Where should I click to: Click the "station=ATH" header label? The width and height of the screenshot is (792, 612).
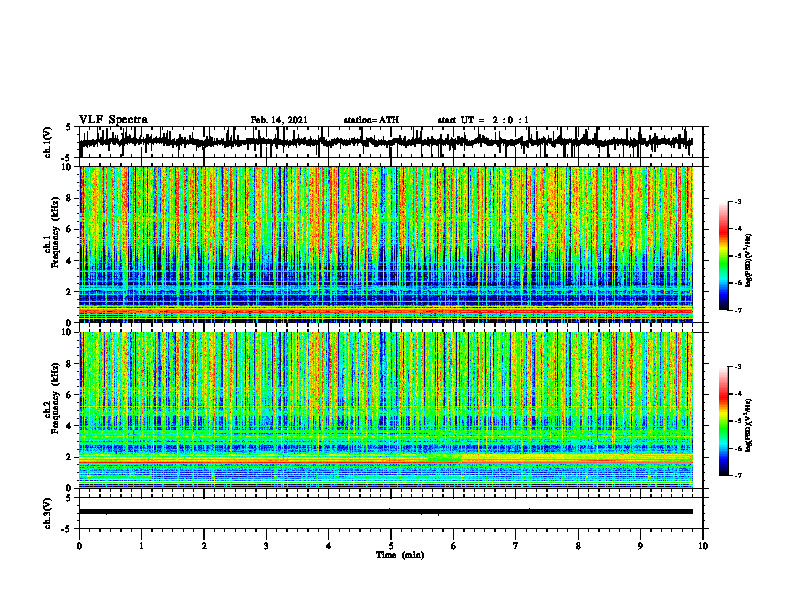(371, 120)
